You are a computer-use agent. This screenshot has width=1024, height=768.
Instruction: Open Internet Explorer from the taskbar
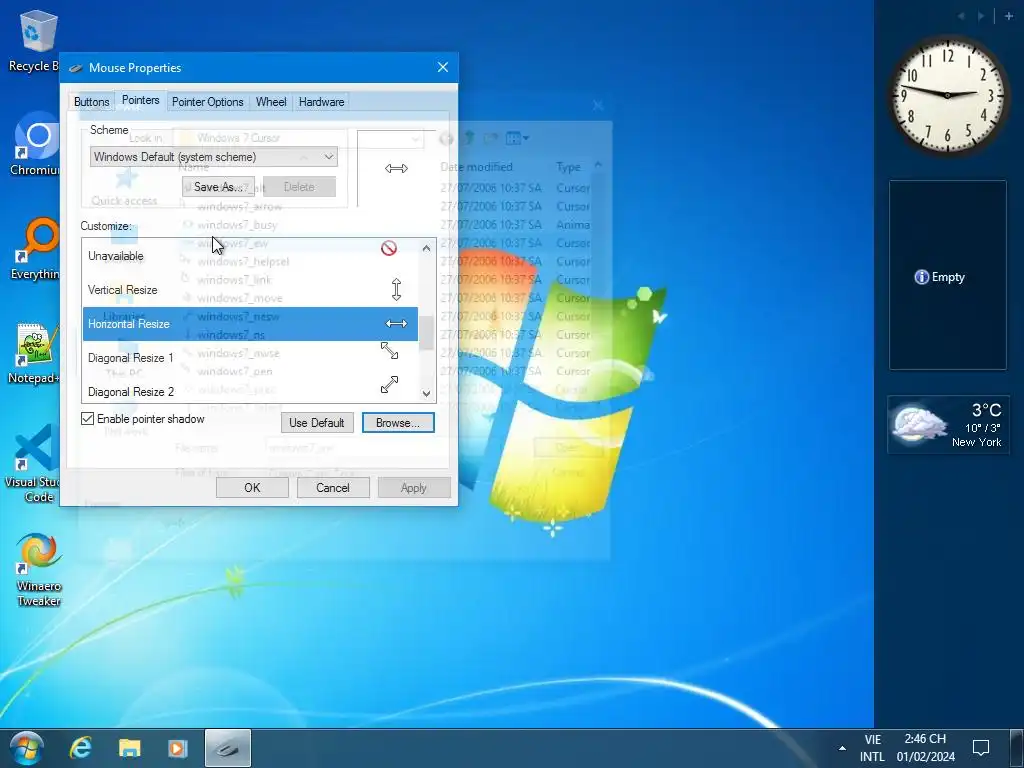(x=81, y=748)
